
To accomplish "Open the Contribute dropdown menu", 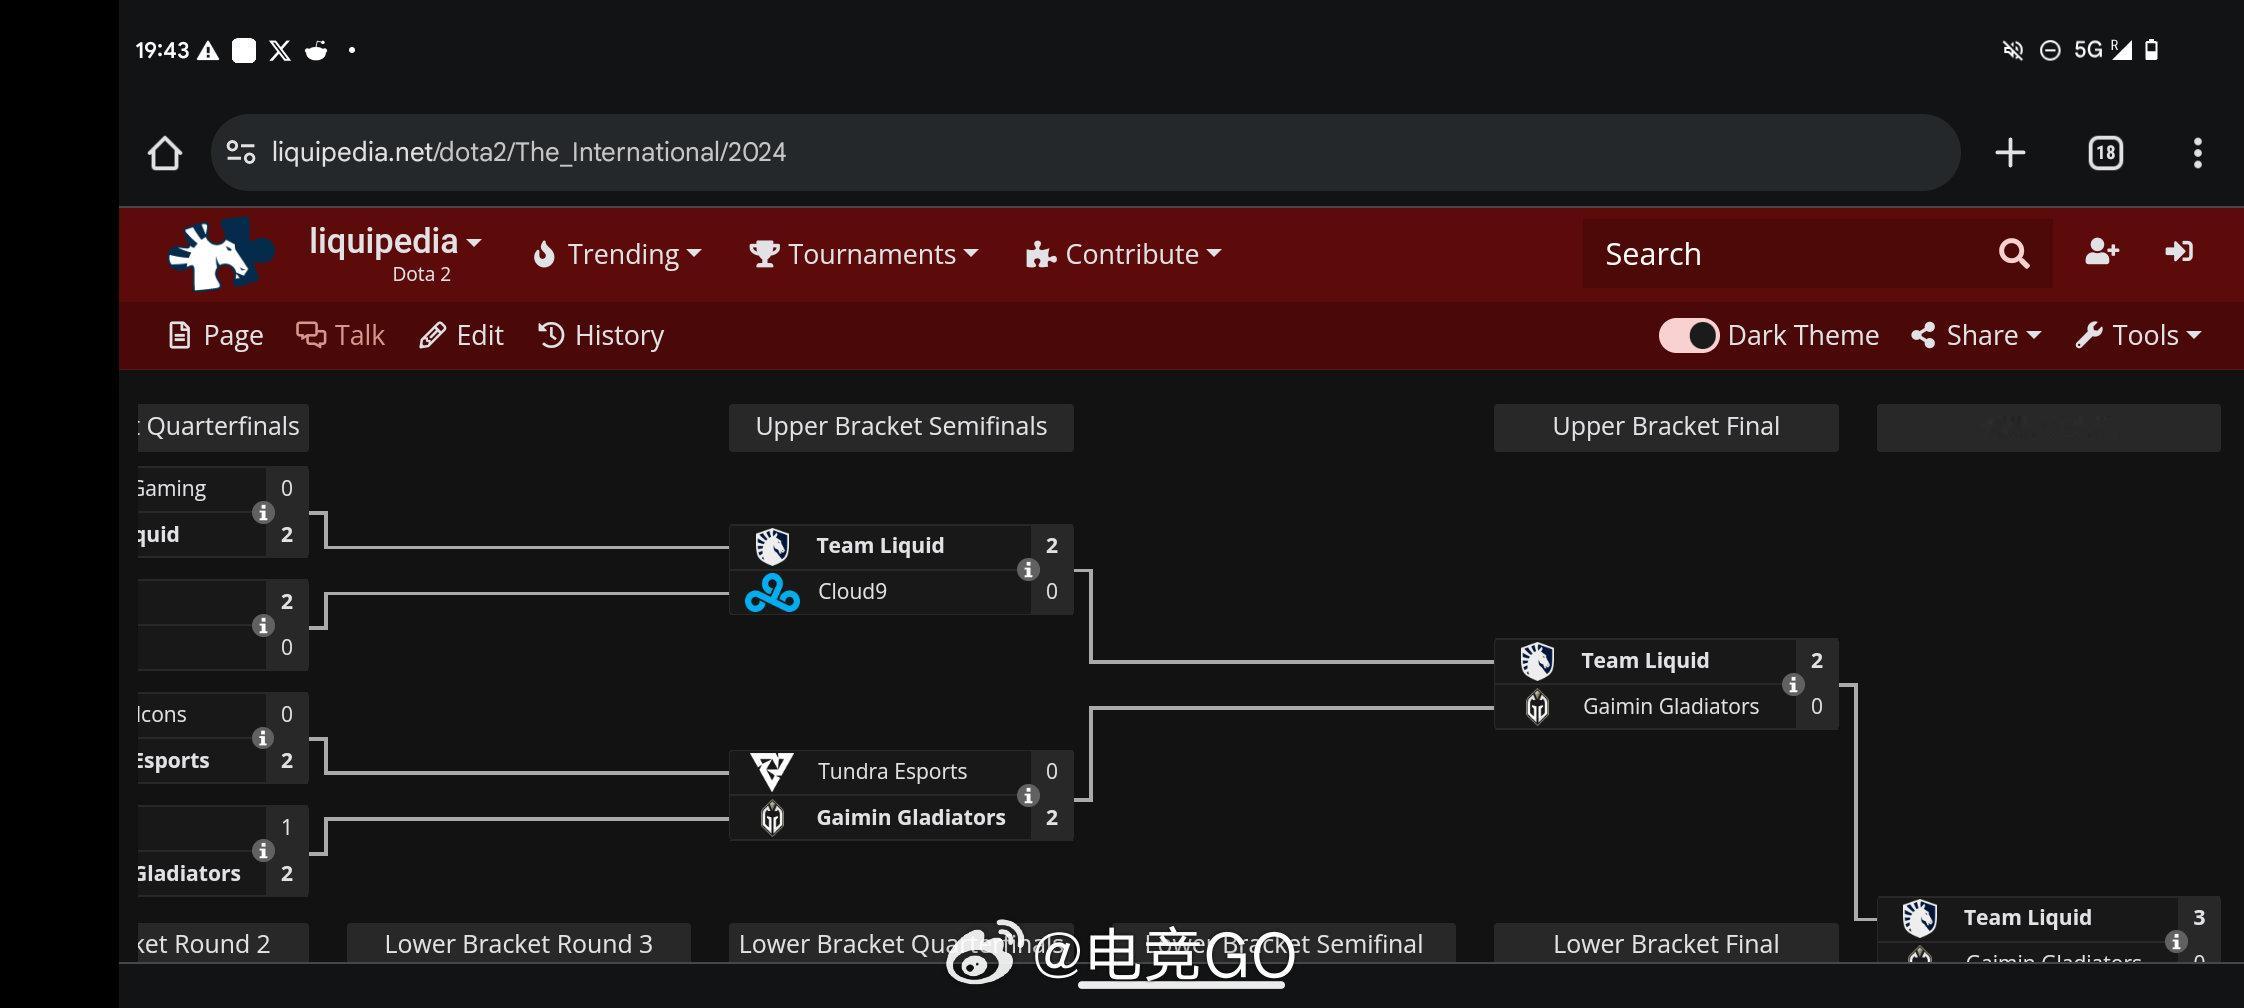I will [x=1124, y=254].
